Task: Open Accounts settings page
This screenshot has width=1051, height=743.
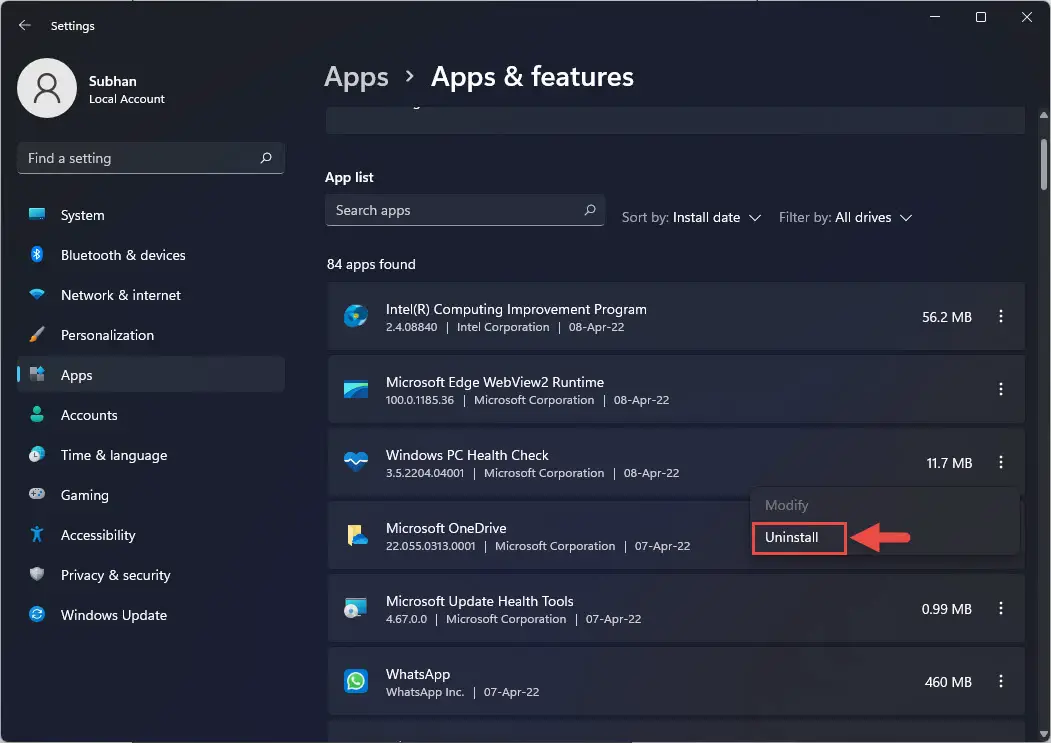Action: pyautogui.click(x=150, y=414)
